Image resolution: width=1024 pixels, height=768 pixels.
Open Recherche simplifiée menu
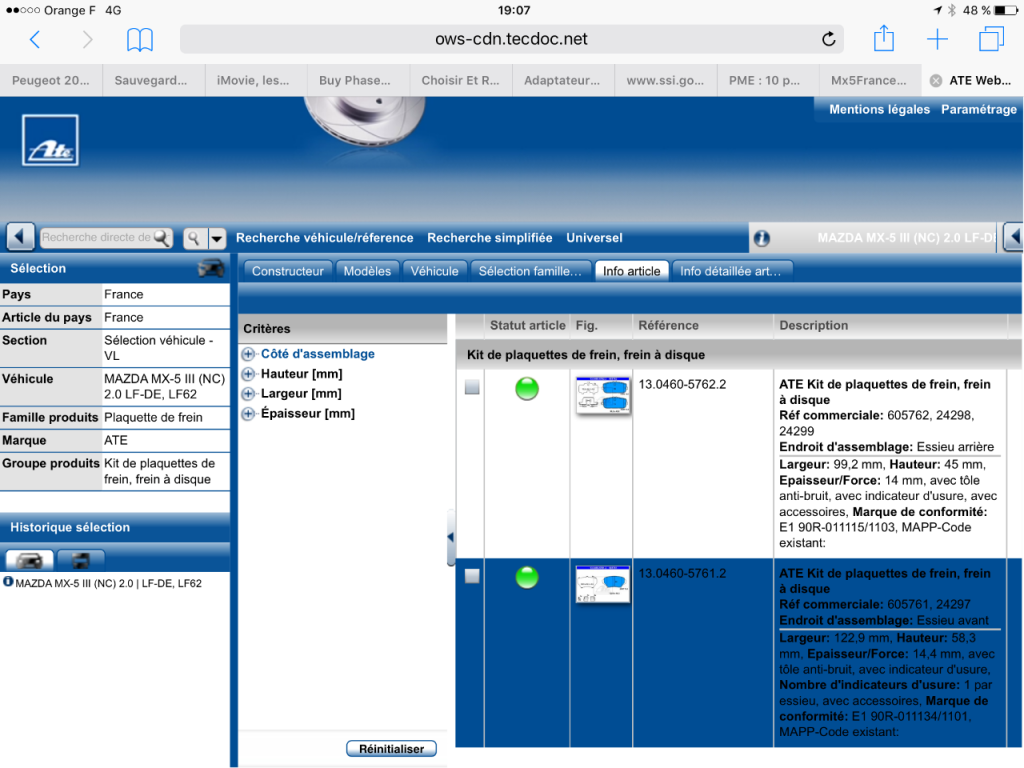(x=490, y=238)
